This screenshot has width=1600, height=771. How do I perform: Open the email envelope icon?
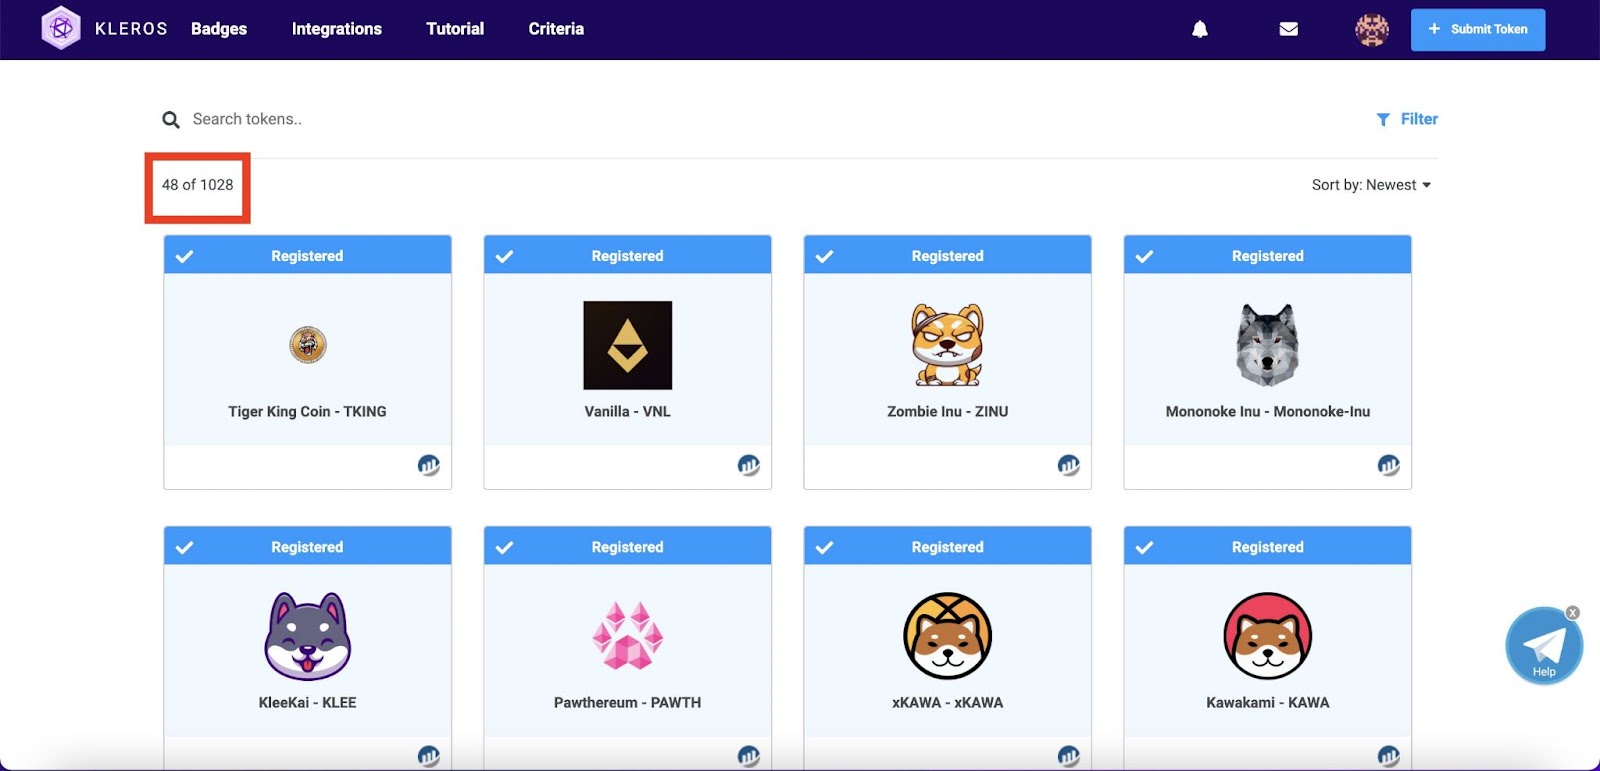(1289, 29)
